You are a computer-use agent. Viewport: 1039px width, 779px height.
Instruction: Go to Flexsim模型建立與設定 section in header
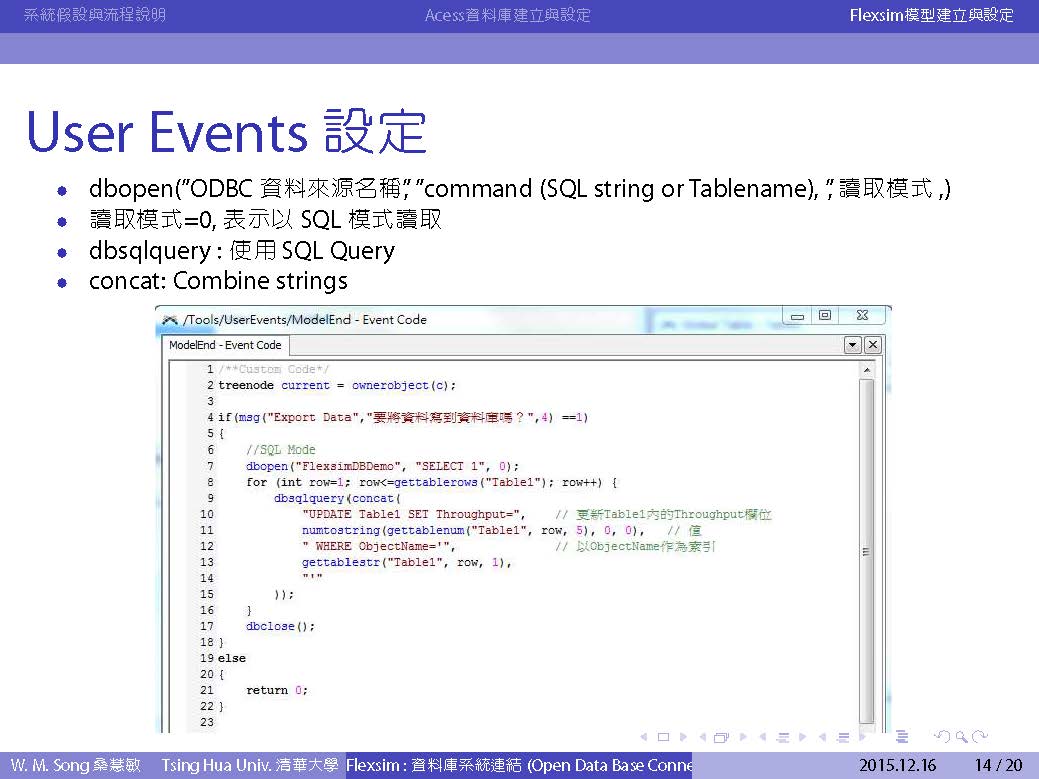pyautogui.click(x=931, y=15)
